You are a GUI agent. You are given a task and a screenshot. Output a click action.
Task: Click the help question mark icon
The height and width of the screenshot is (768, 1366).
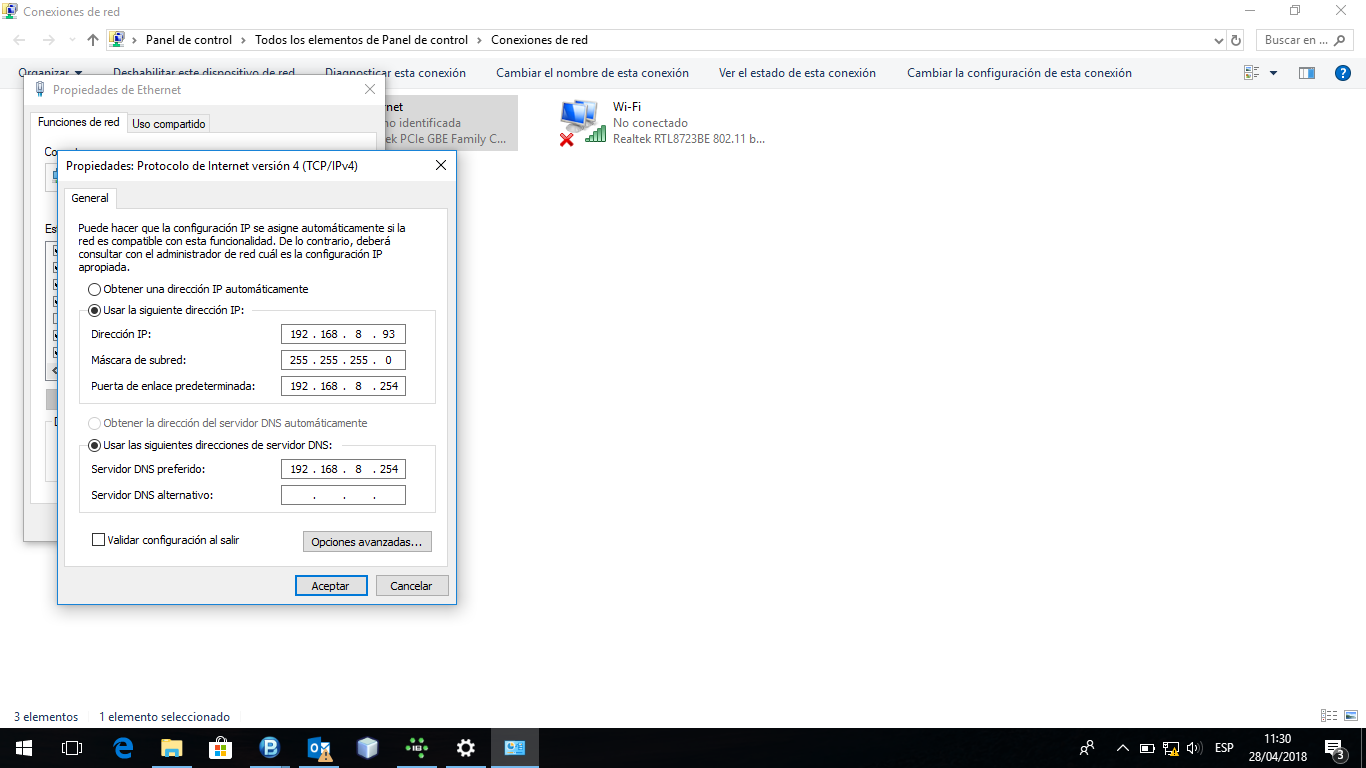[x=1343, y=73]
